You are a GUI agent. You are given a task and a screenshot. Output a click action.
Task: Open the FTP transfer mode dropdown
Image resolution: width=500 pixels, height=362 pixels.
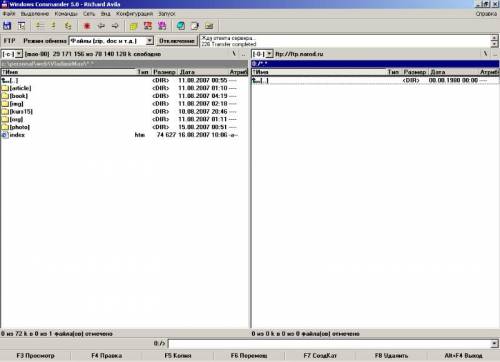coord(150,41)
